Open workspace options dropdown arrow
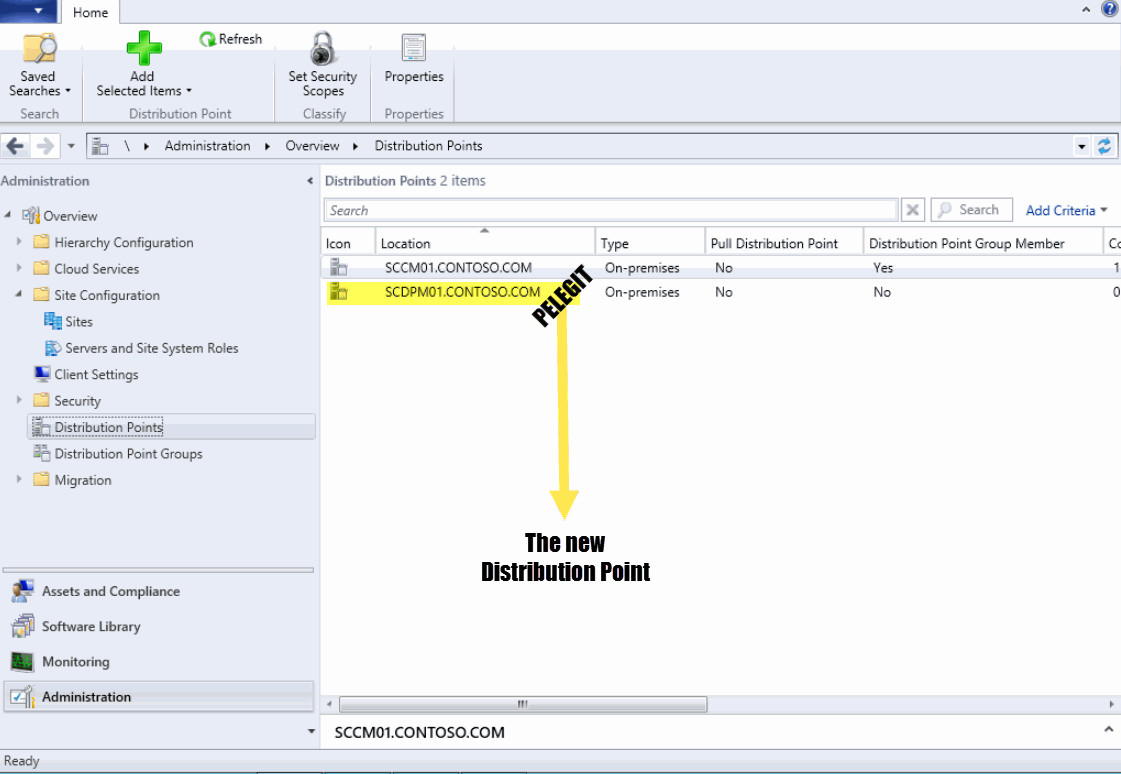This screenshot has width=1121, height=774. tap(311, 731)
